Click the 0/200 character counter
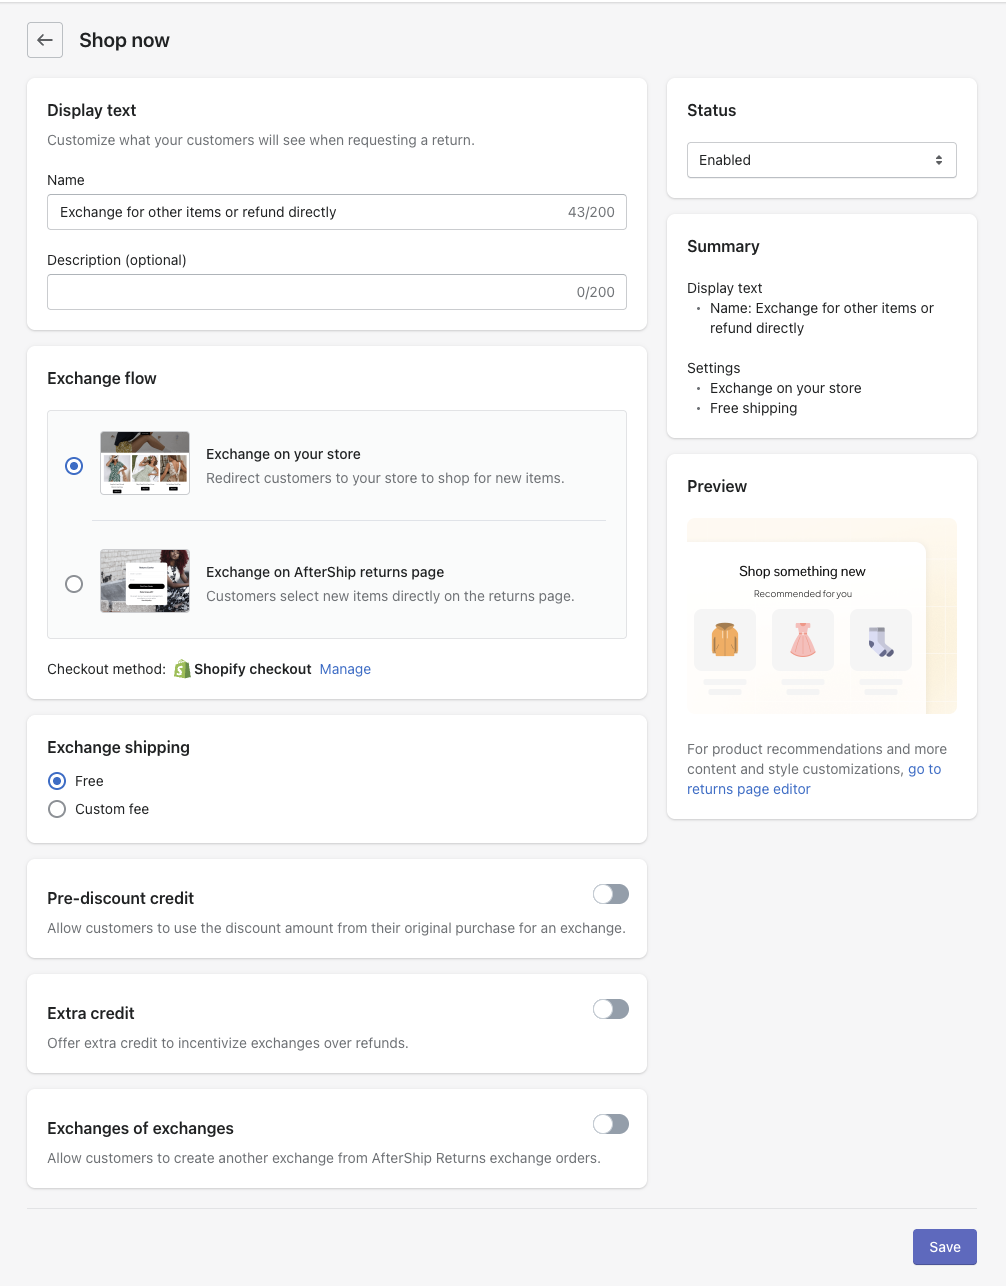This screenshot has width=1006, height=1286. coord(595,292)
